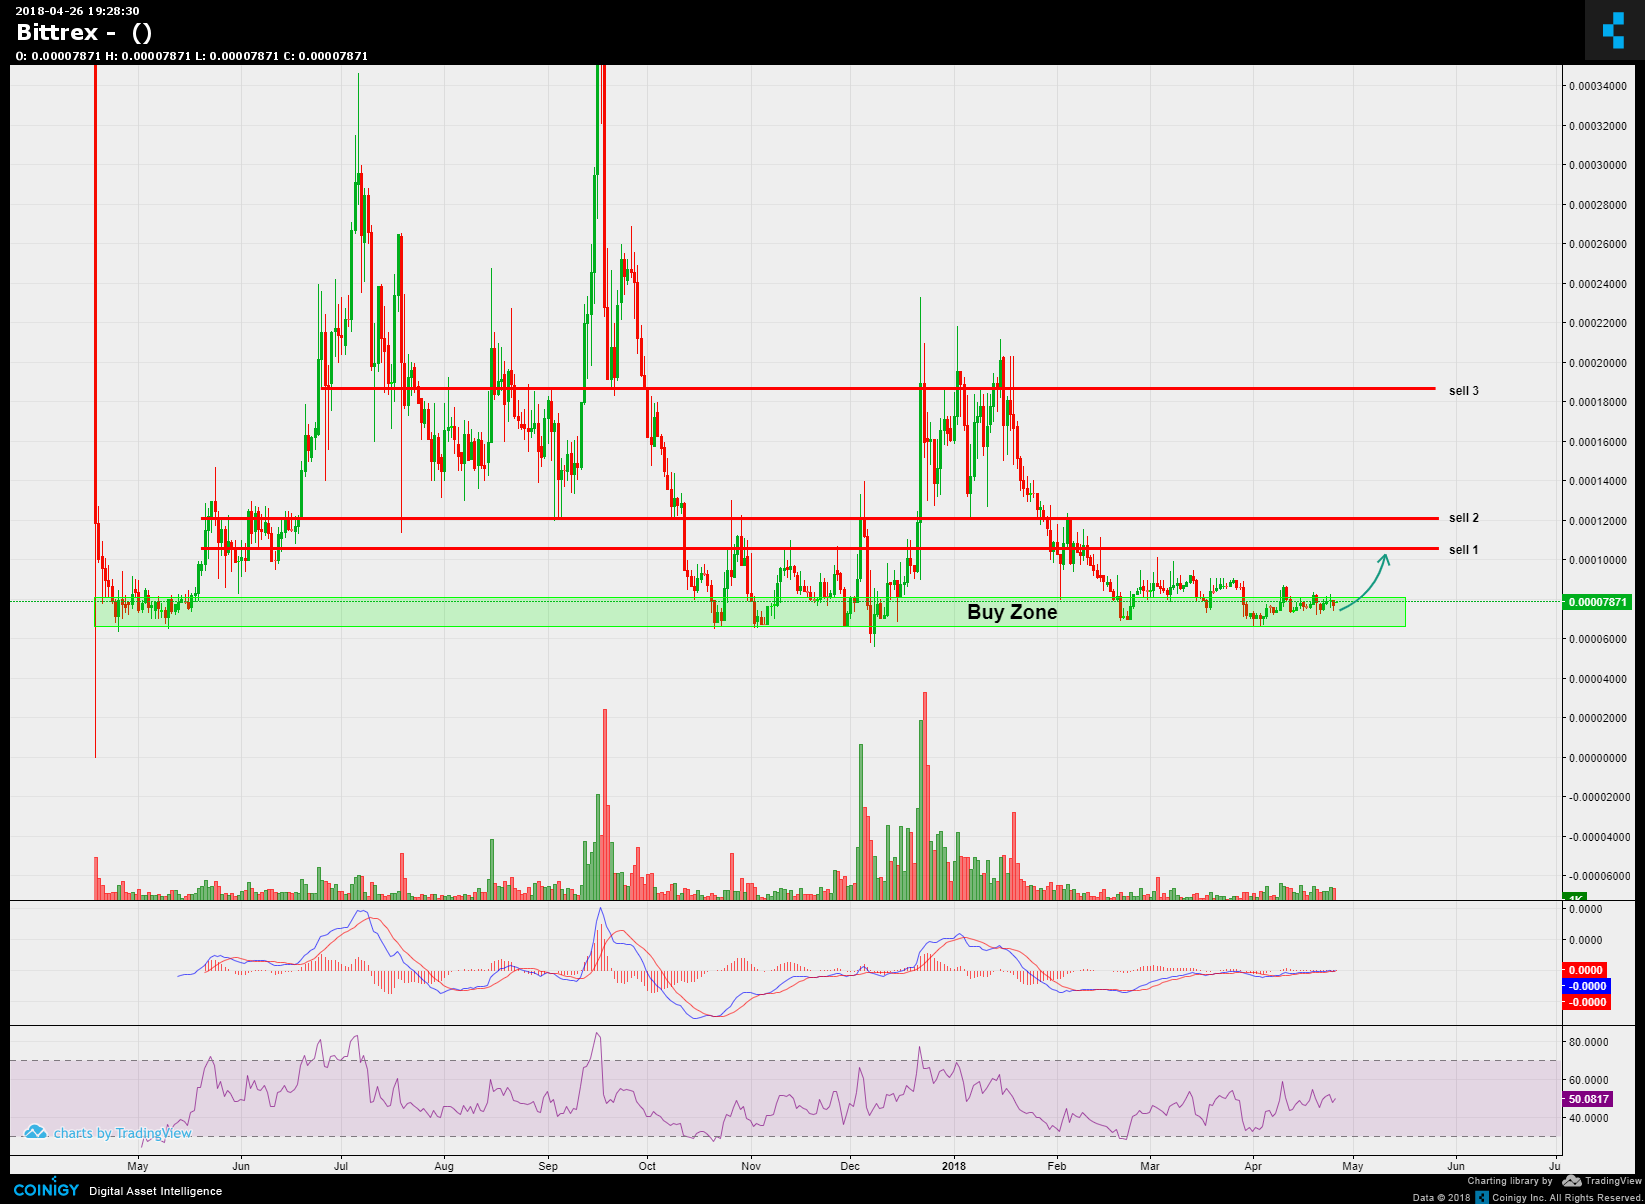The image size is (1645, 1204).
Task: Click the 'Mar' time axis label
Action: pyautogui.click(x=1151, y=1166)
